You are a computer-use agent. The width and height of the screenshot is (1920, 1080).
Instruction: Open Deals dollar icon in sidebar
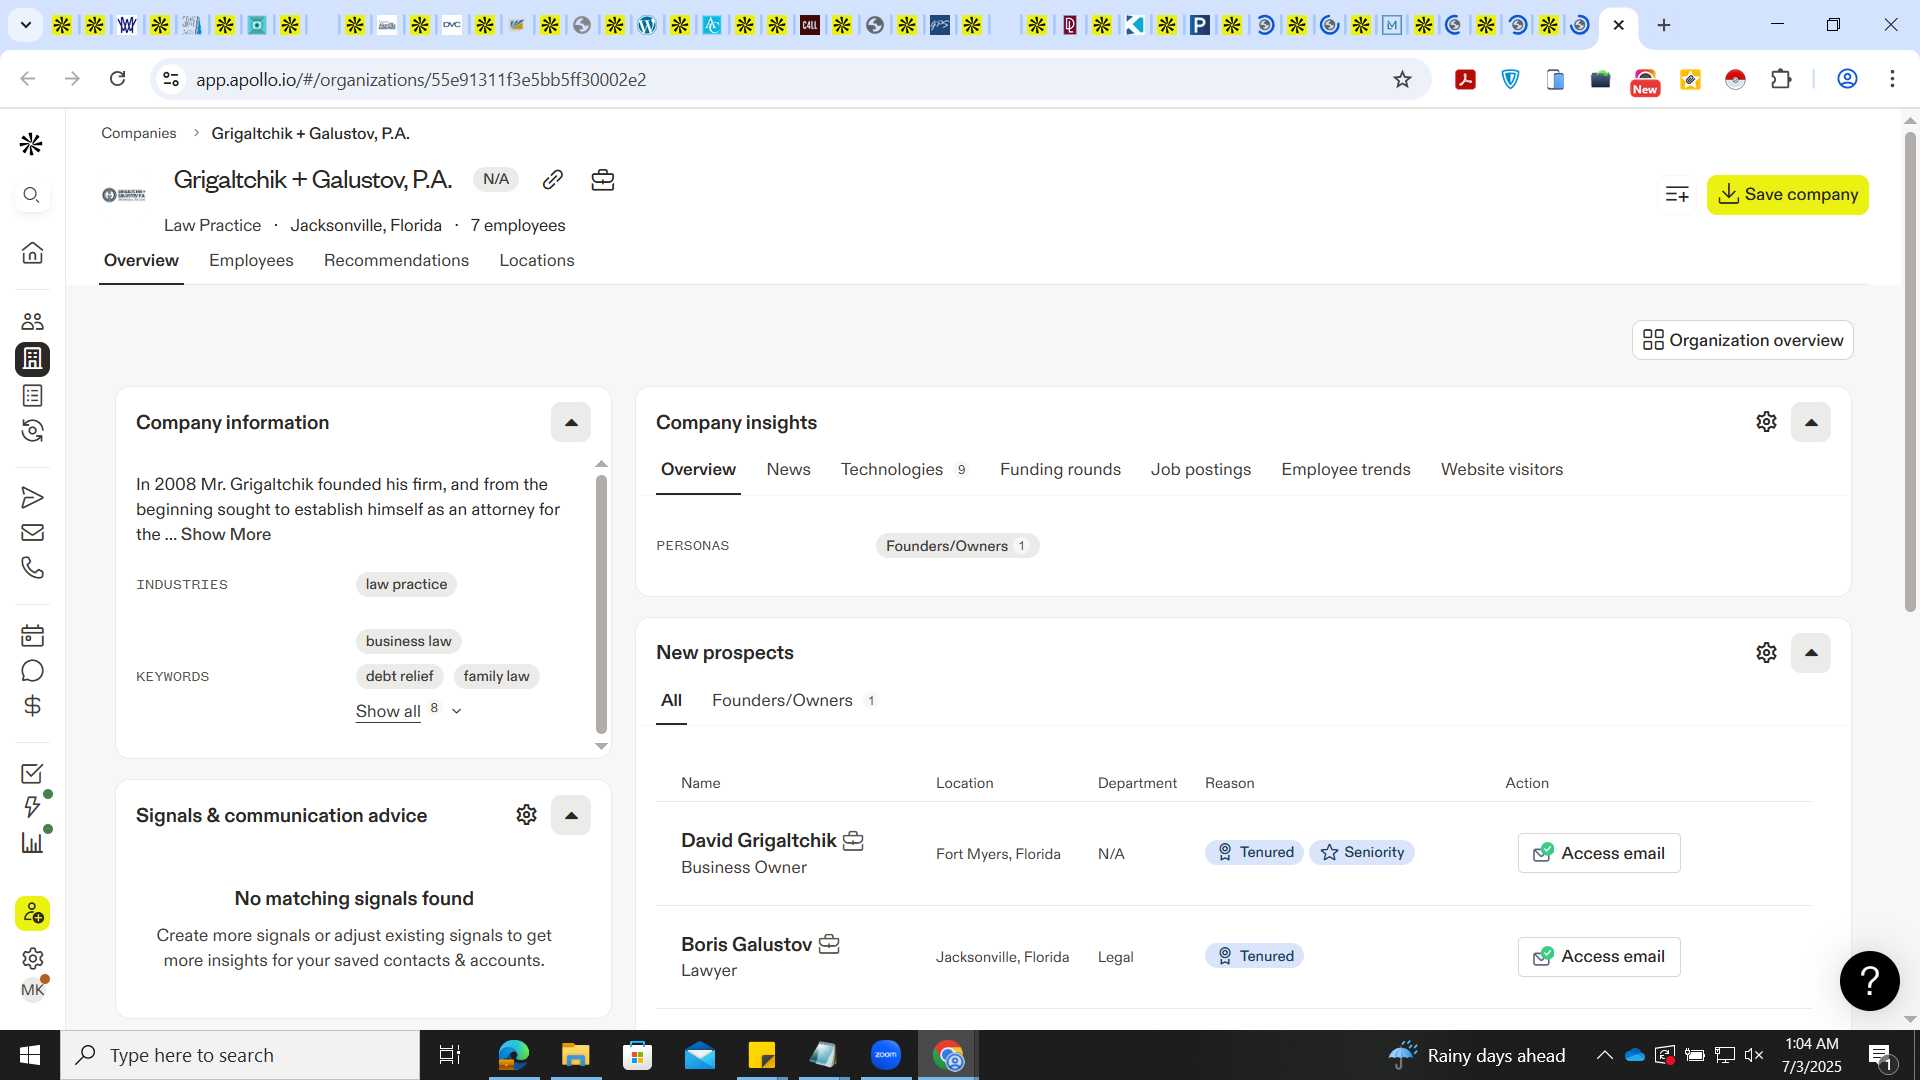(32, 706)
